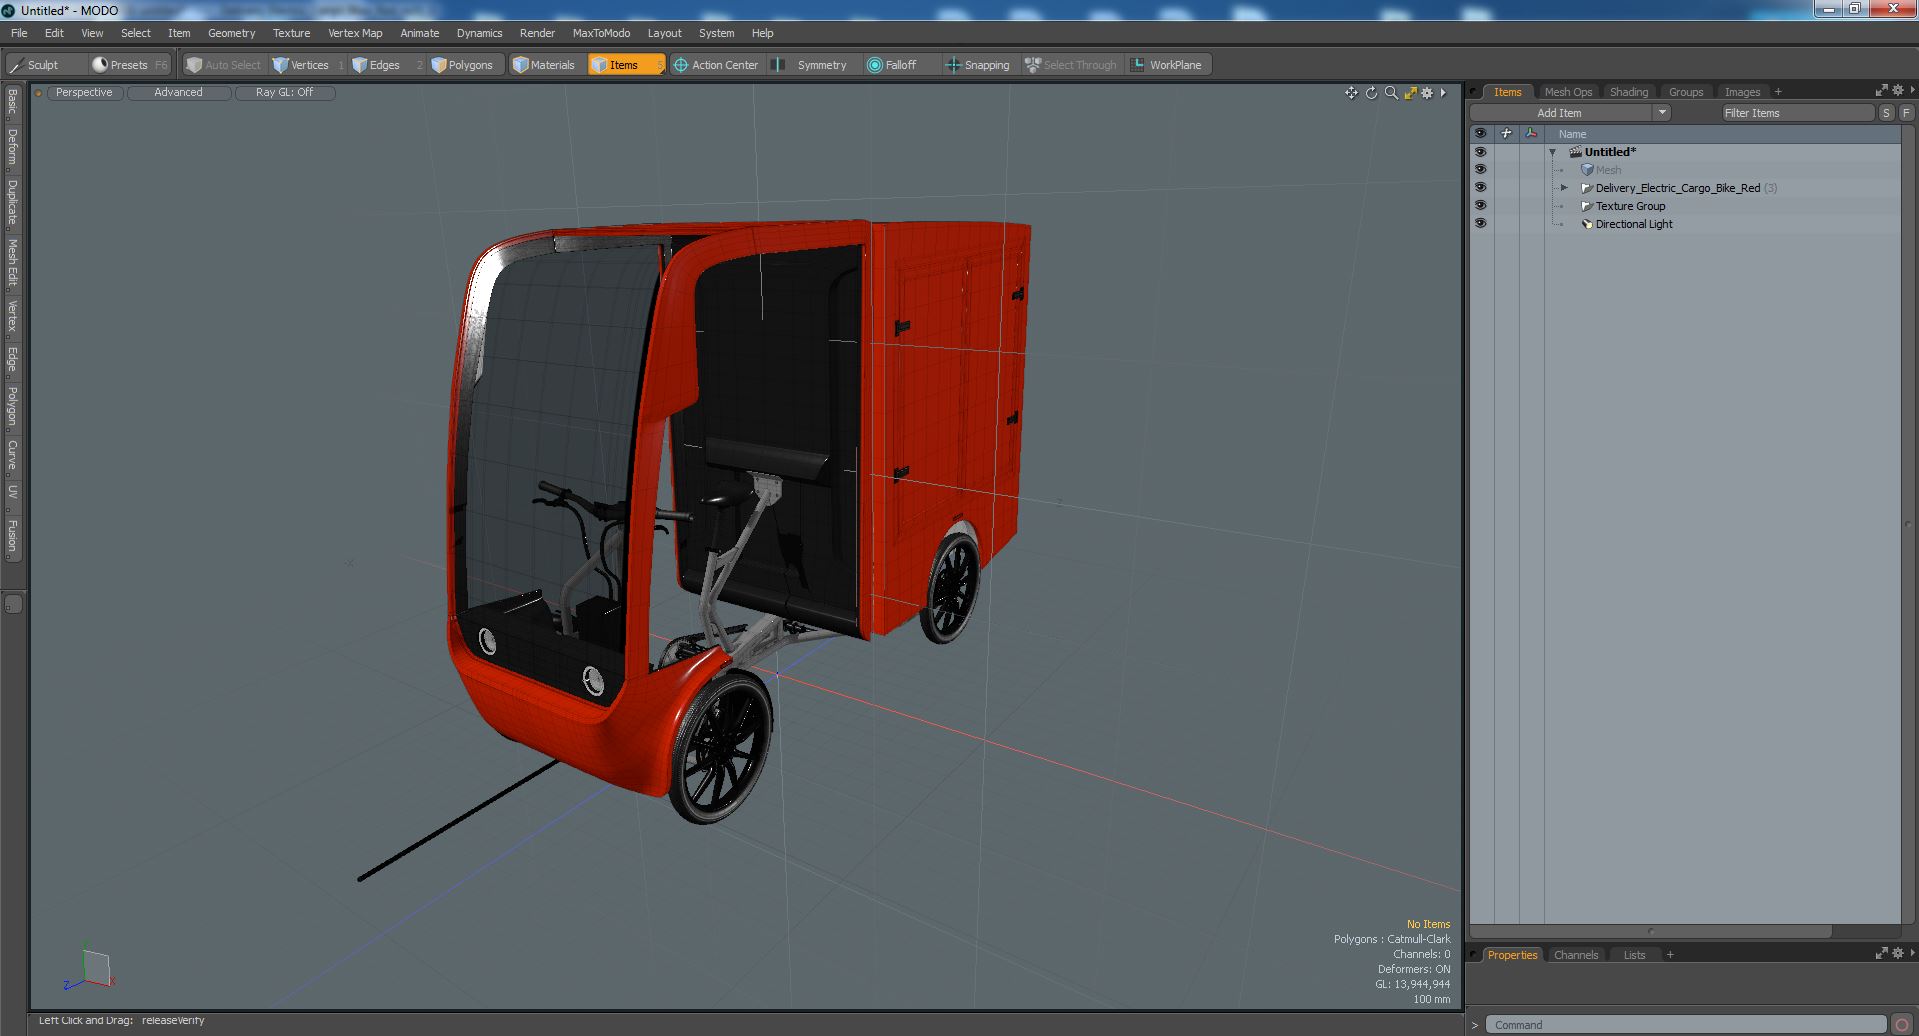Click the record macro circle button
The width and height of the screenshot is (1919, 1036).
1902,1025
